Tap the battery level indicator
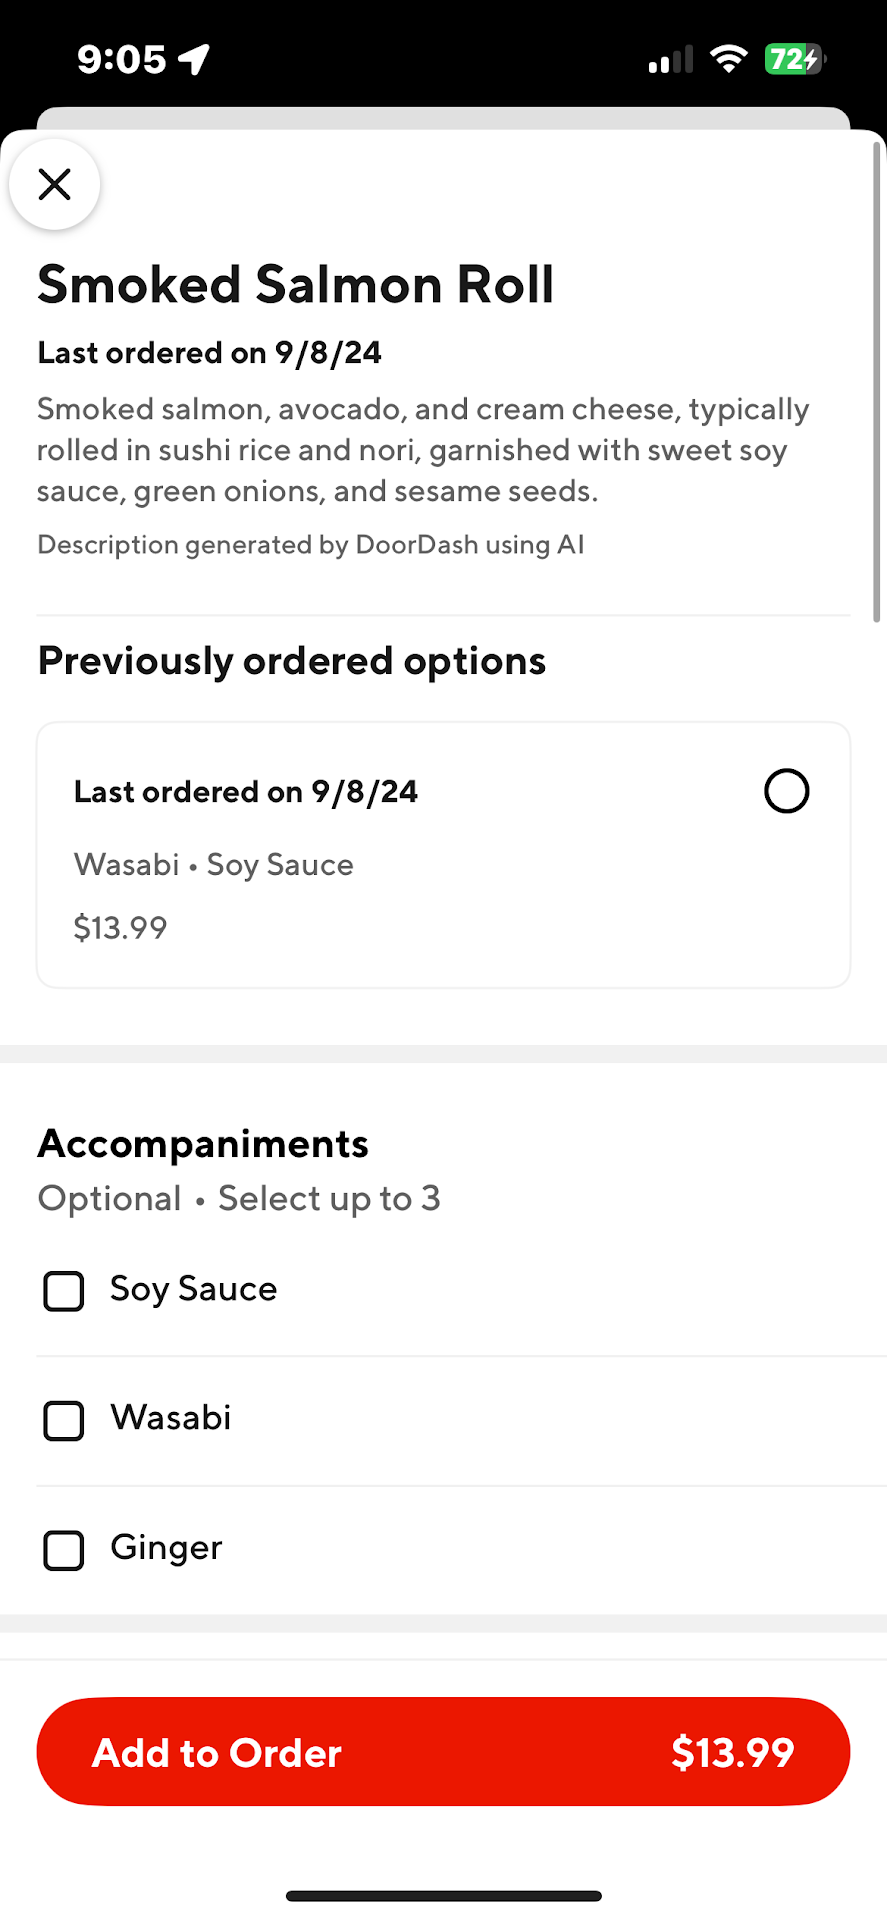The height and width of the screenshot is (1920, 887). [x=795, y=59]
